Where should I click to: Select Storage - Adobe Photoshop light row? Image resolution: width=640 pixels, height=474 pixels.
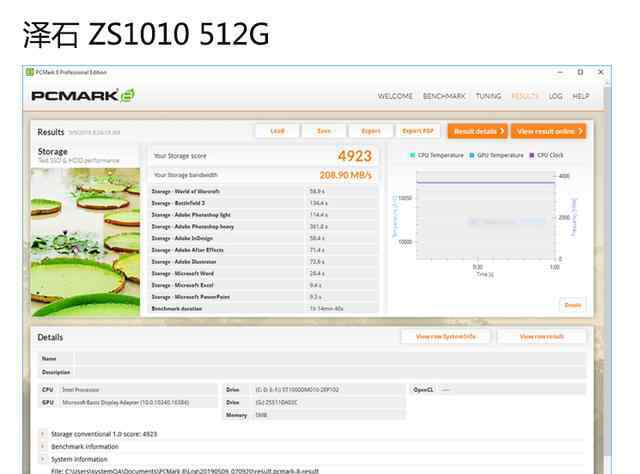click(x=264, y=215)
